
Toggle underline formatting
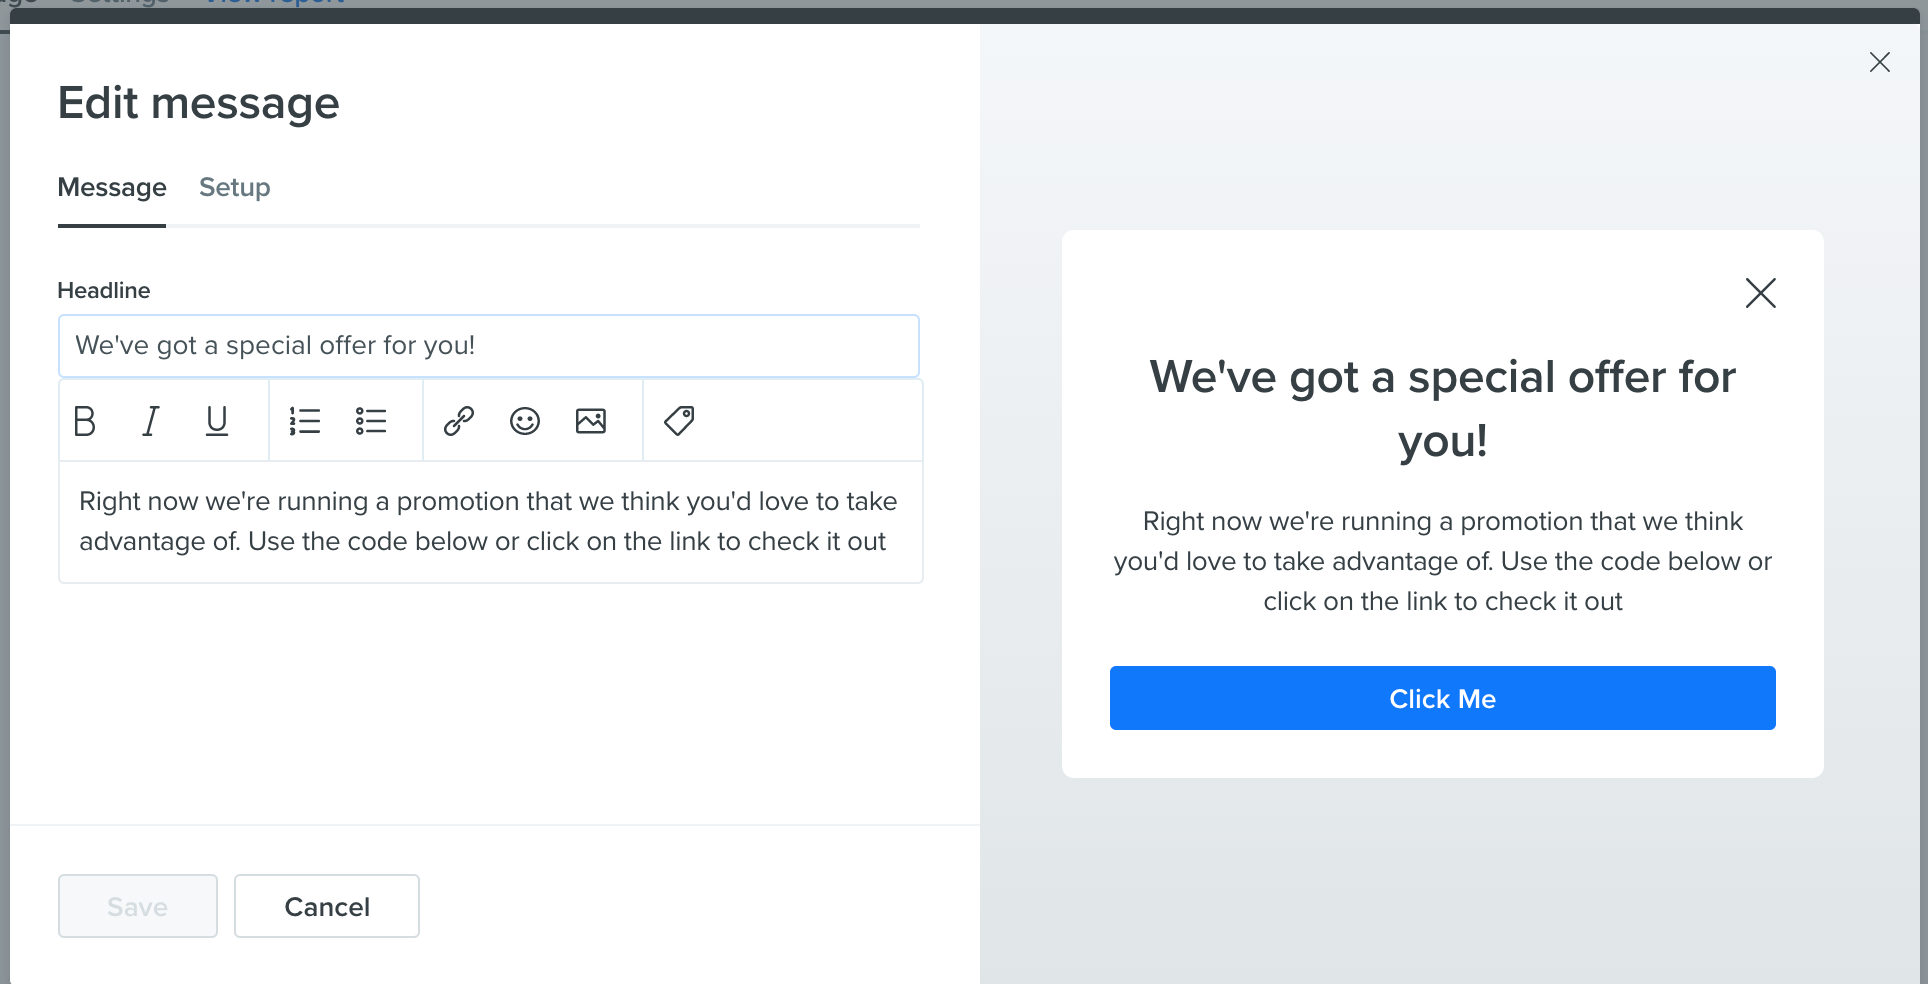coord(217,421)
